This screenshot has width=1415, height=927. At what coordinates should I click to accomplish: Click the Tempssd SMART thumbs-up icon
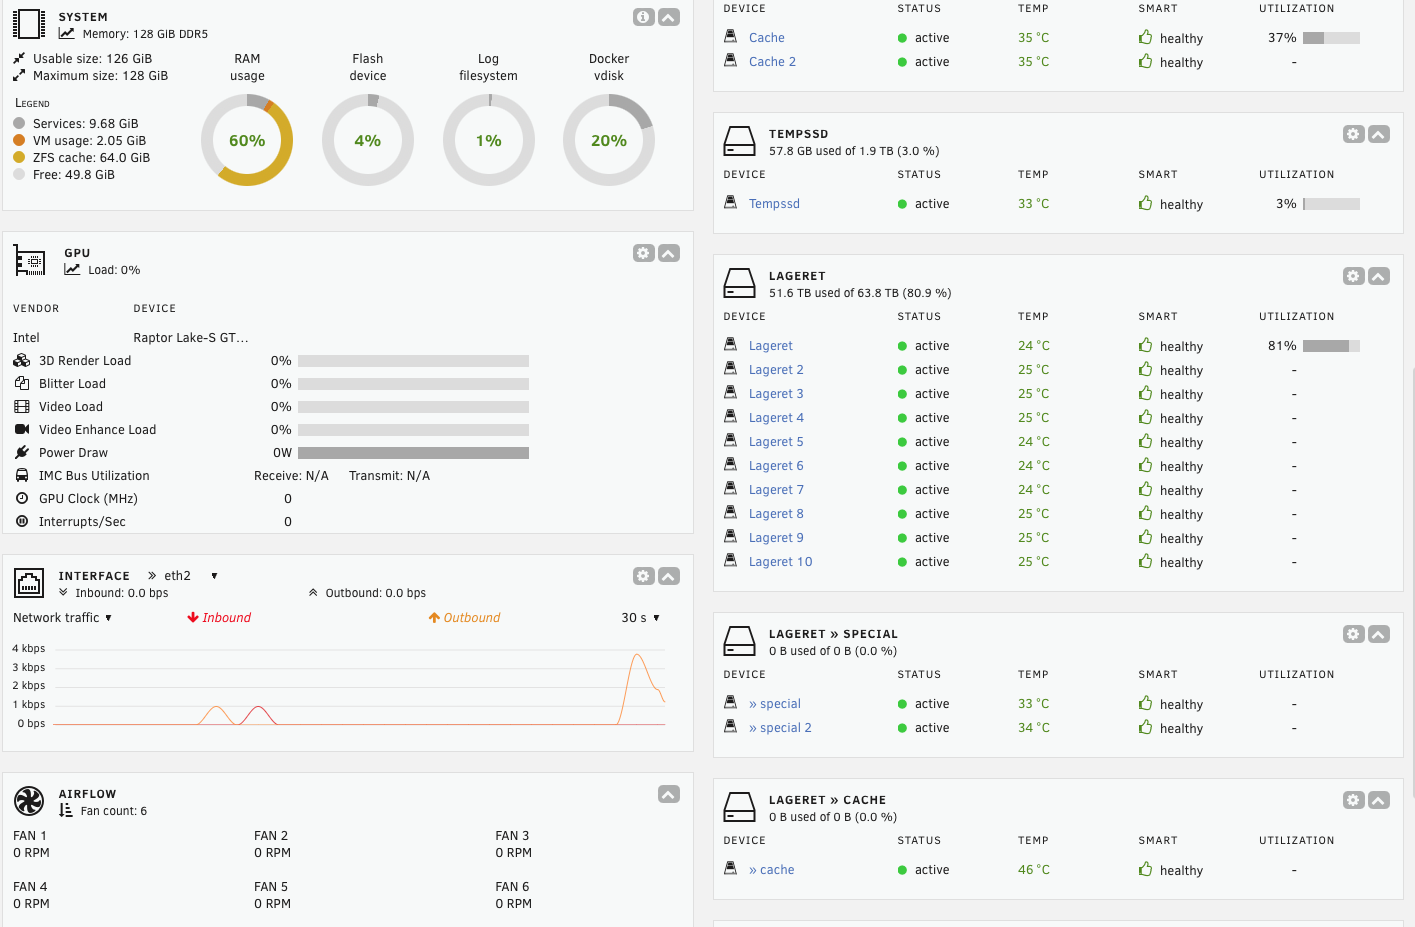pyautogui.click(x=1145, y=203)
